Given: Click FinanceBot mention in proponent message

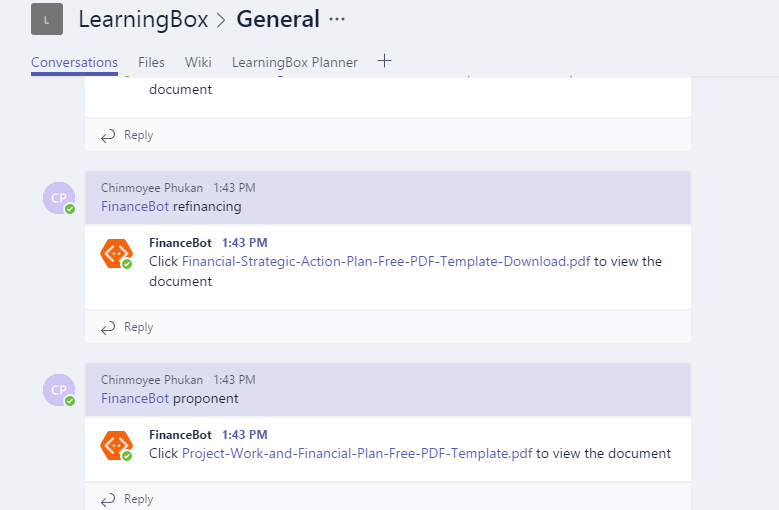Looking at the screenshot, I should (x=135, y=398).
